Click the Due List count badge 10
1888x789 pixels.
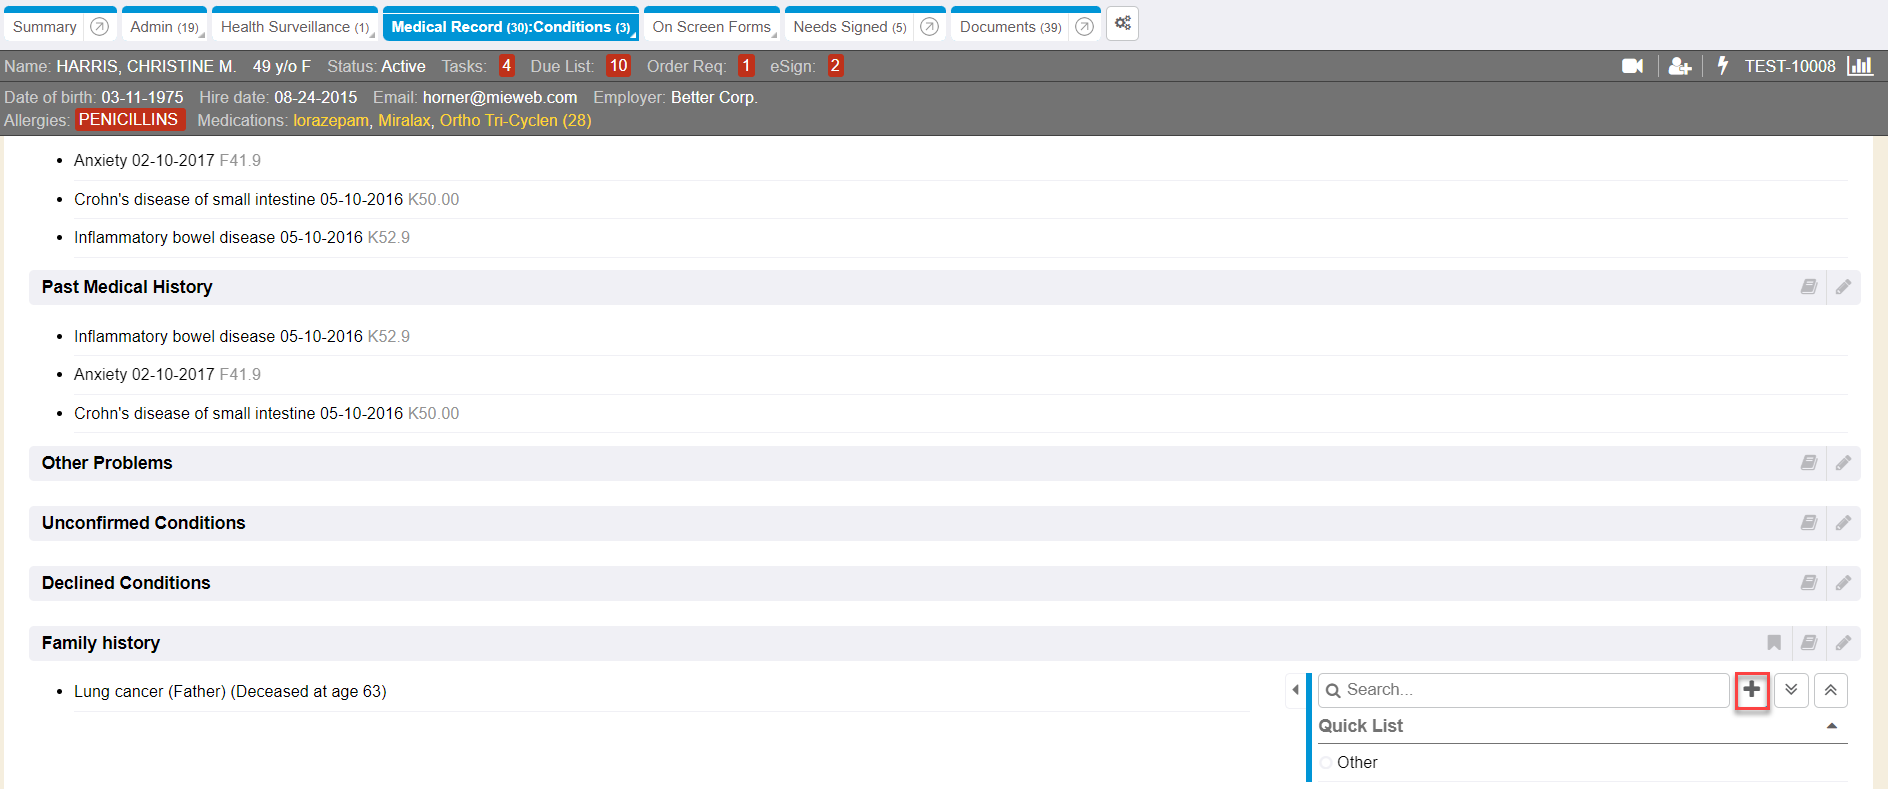click(618, 66)
